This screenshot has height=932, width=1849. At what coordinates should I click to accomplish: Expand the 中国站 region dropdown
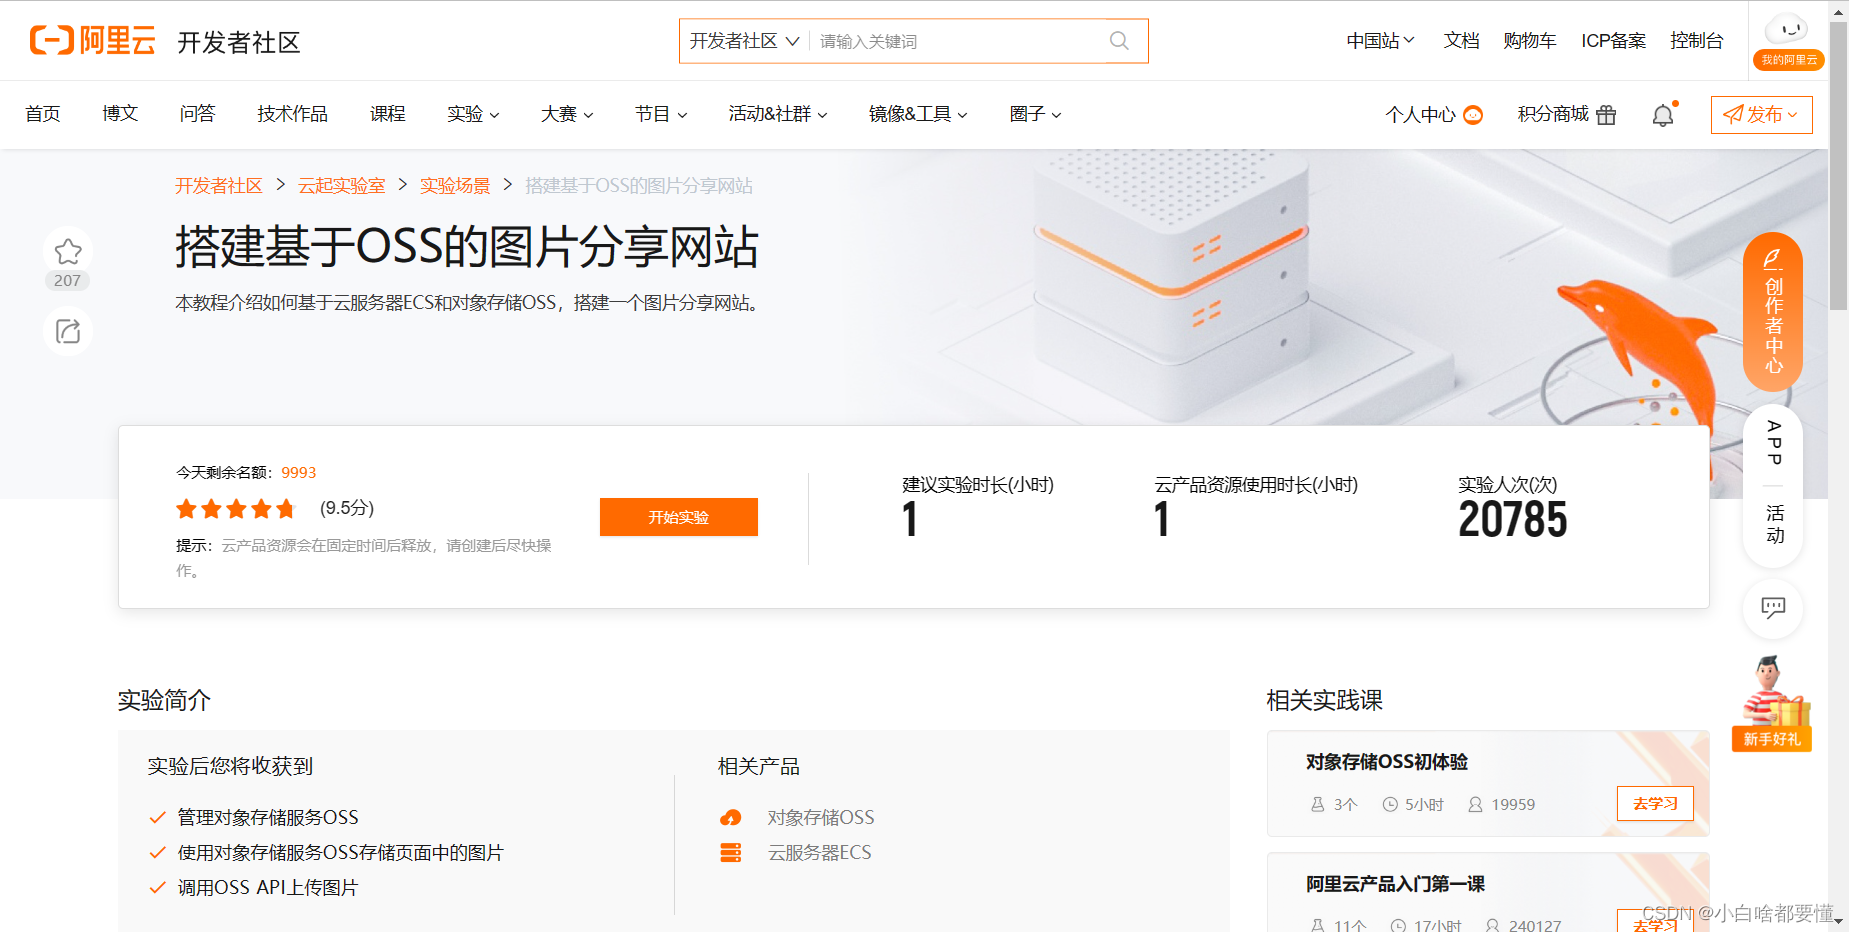coord(1380,41)
